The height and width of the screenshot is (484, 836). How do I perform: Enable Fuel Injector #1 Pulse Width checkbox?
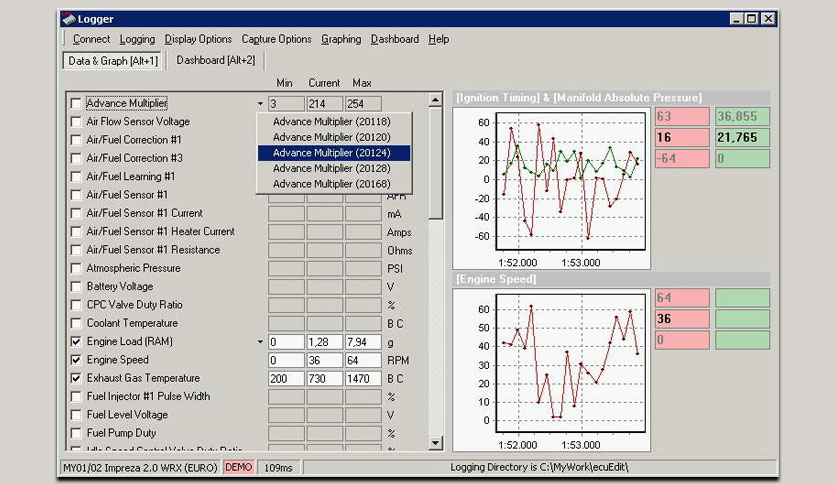[x=76, y=397]
